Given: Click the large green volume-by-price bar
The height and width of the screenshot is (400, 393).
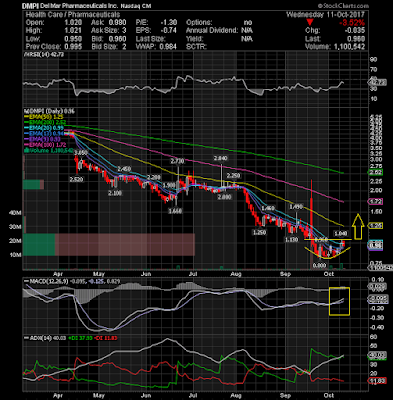Looking at the screenshot, I should [39, 245].
